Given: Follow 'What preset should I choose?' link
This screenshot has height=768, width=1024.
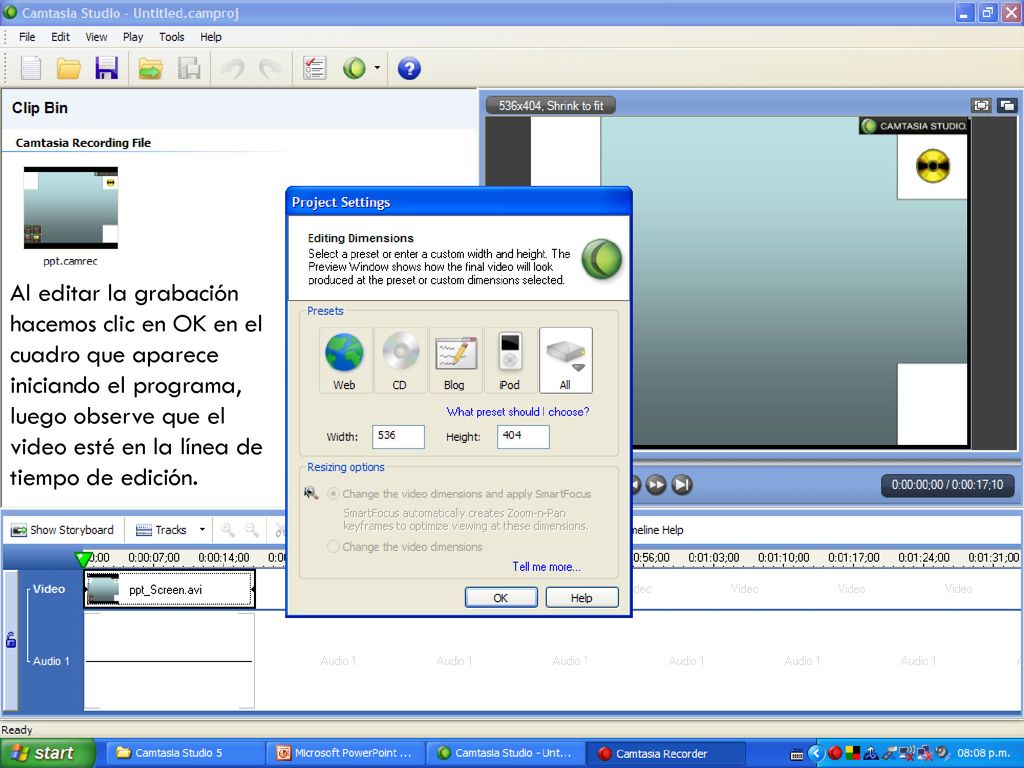Looking at the screenshot, I should (x=518, y=412).
